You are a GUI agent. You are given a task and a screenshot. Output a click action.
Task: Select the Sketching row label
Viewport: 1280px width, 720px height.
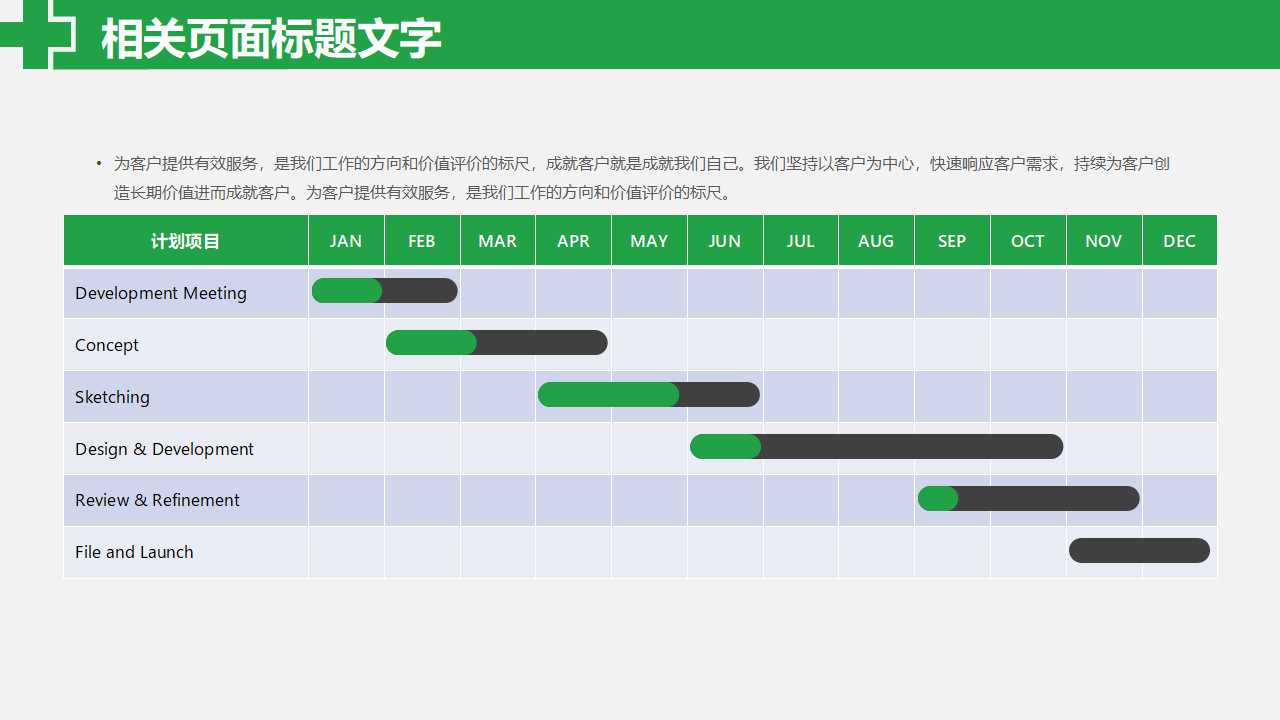(112, 397)
